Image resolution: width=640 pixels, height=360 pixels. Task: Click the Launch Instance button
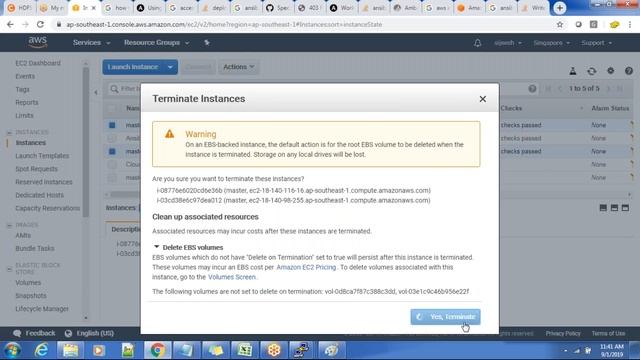pos(133,67)
